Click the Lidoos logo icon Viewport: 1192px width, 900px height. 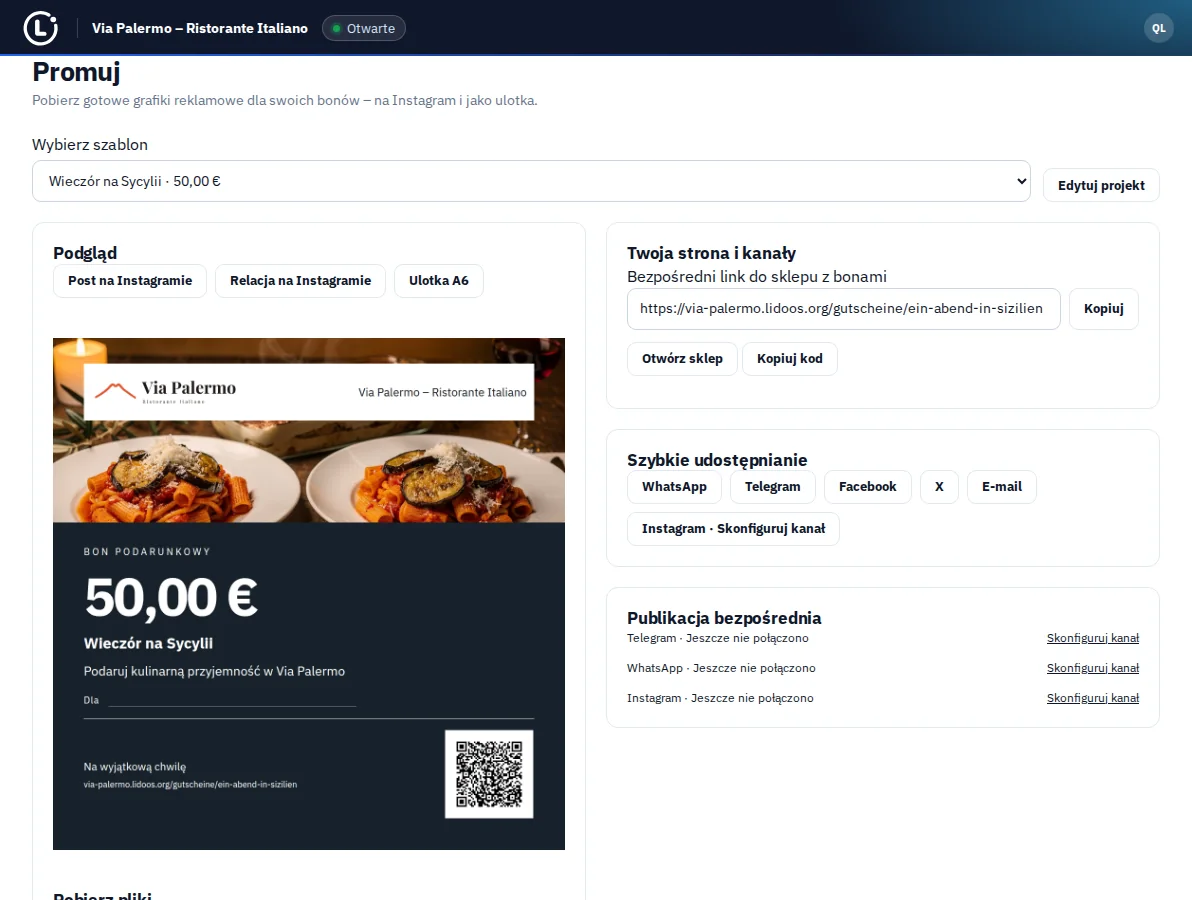click(x=40, y=28)
